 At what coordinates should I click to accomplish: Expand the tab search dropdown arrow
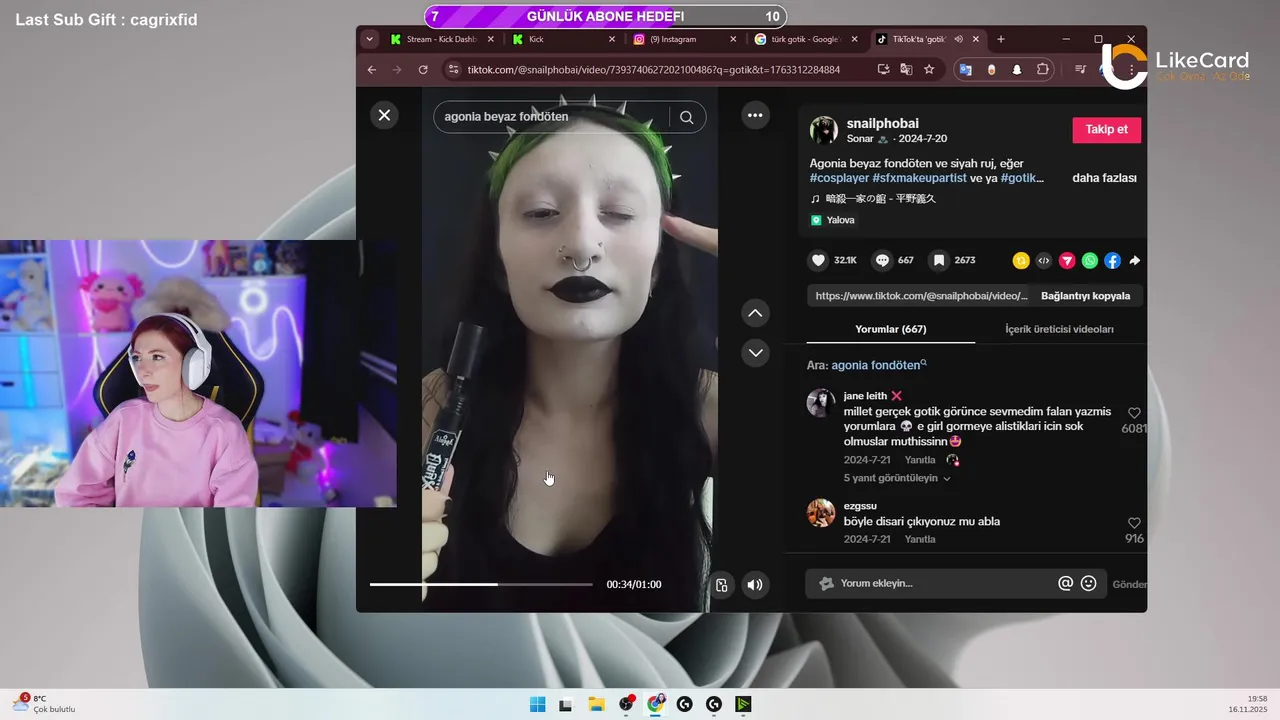(x=370, y=39)
